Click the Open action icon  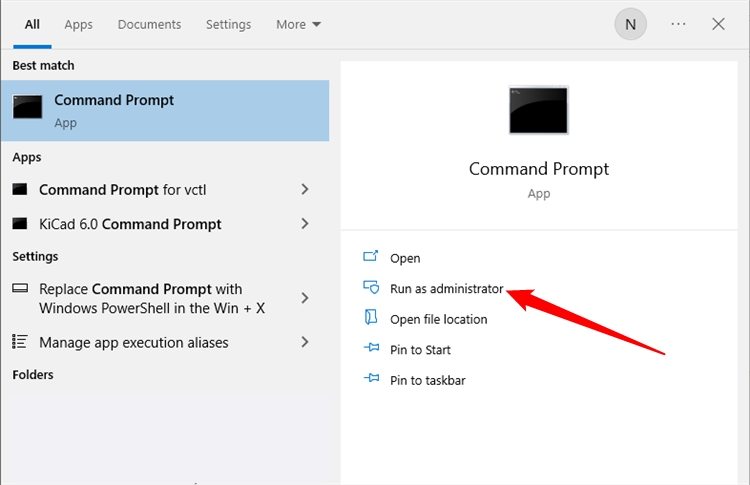pos(372,258)
